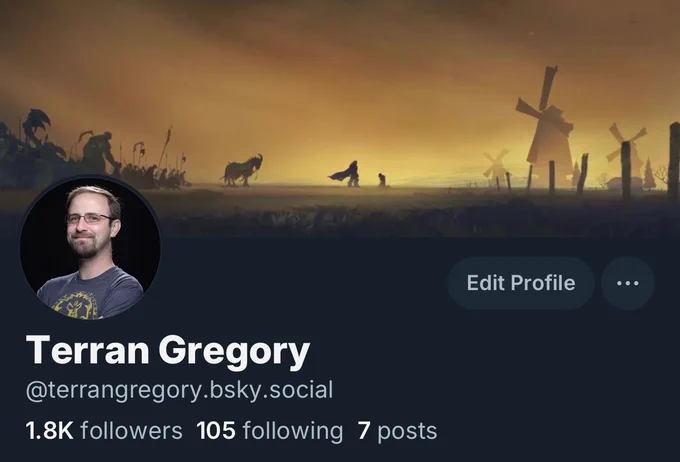
Task: Open the 105 following list
Action: 269,431
